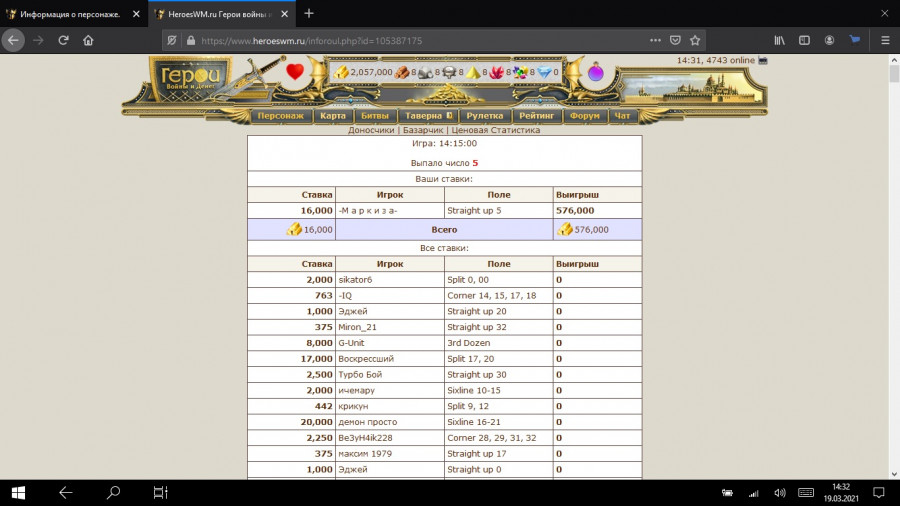The height and width of the screenshot is (506, 900).
Task: Open player sikator6 profile
Action: coord(355,280)
